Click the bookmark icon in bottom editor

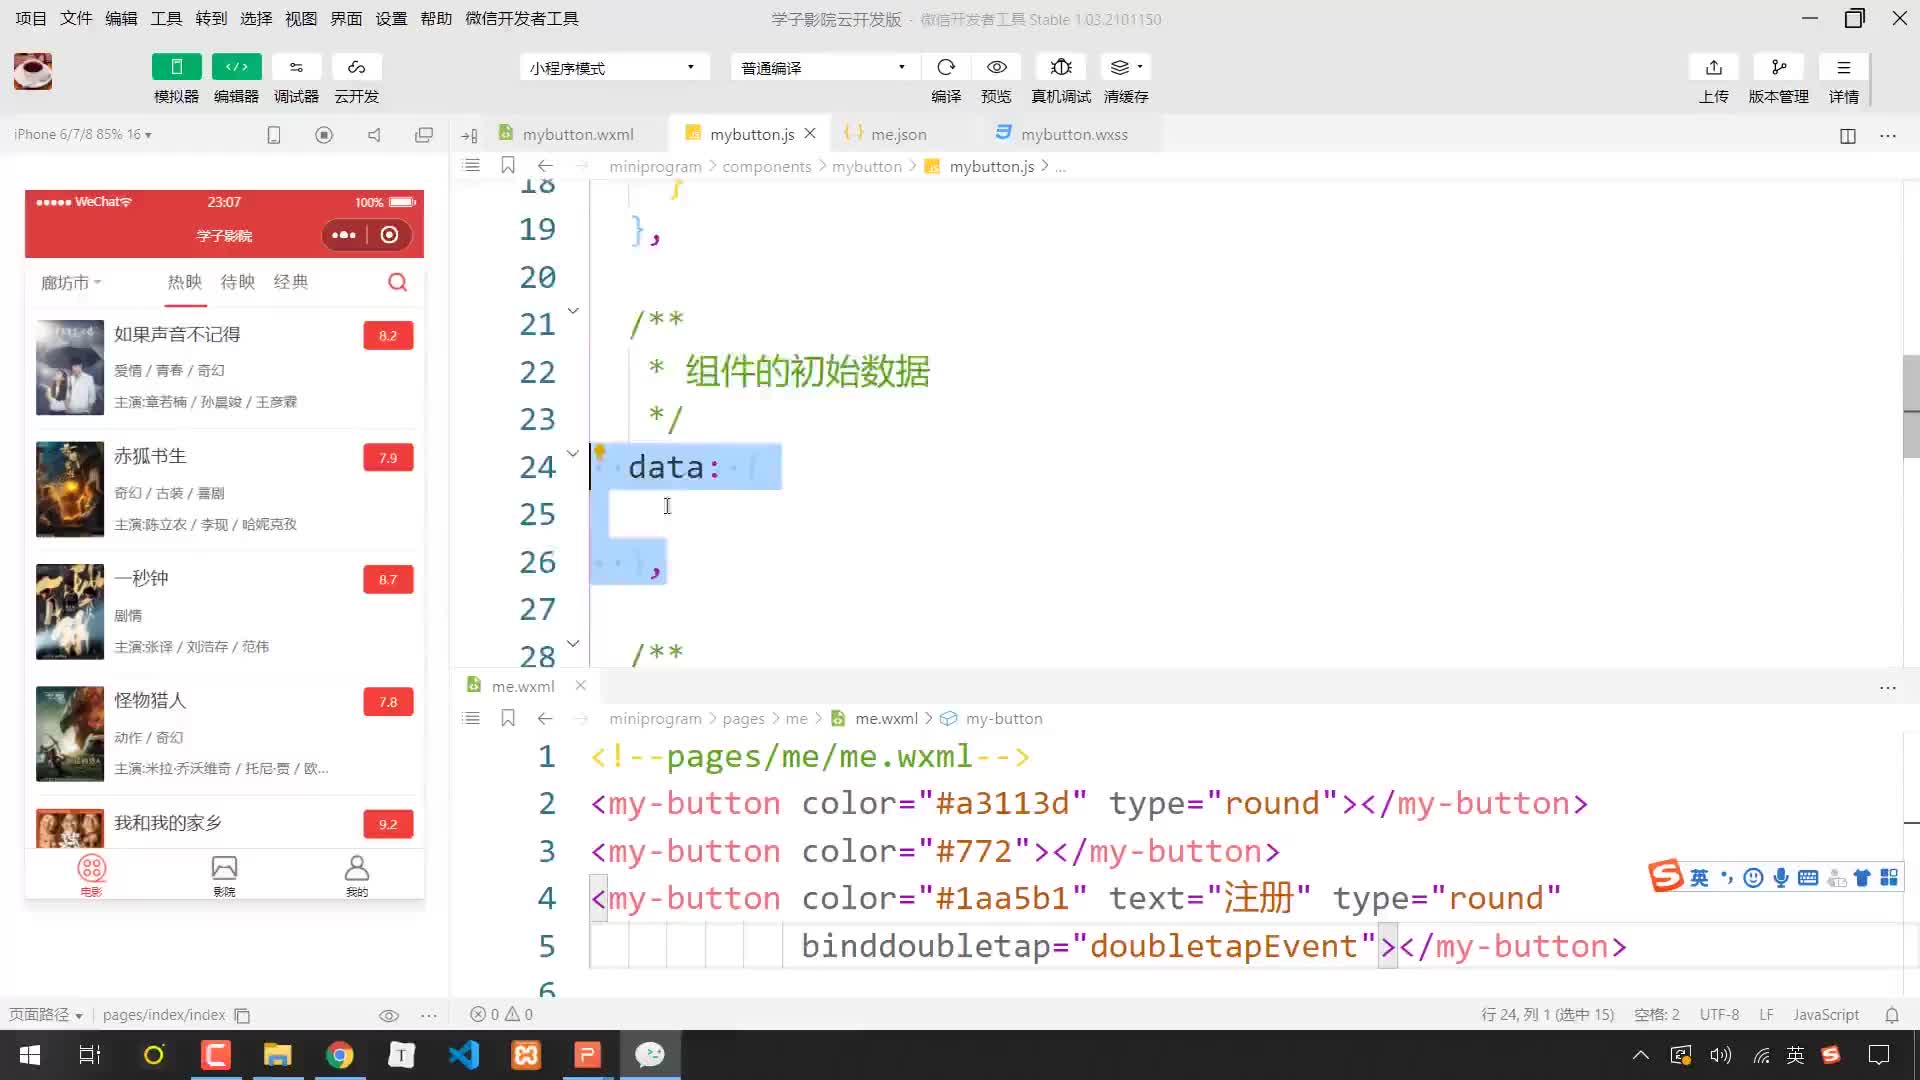pos(508,718)
